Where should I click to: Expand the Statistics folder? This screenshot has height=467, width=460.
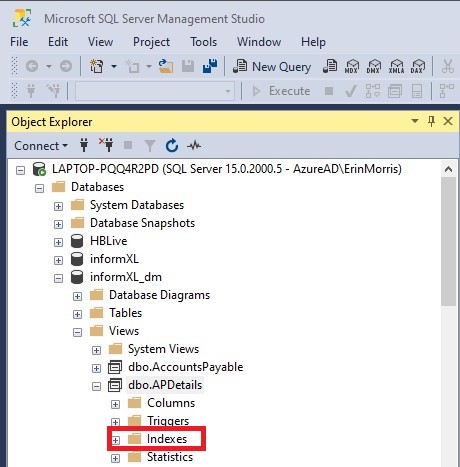[x=115, y=458]
